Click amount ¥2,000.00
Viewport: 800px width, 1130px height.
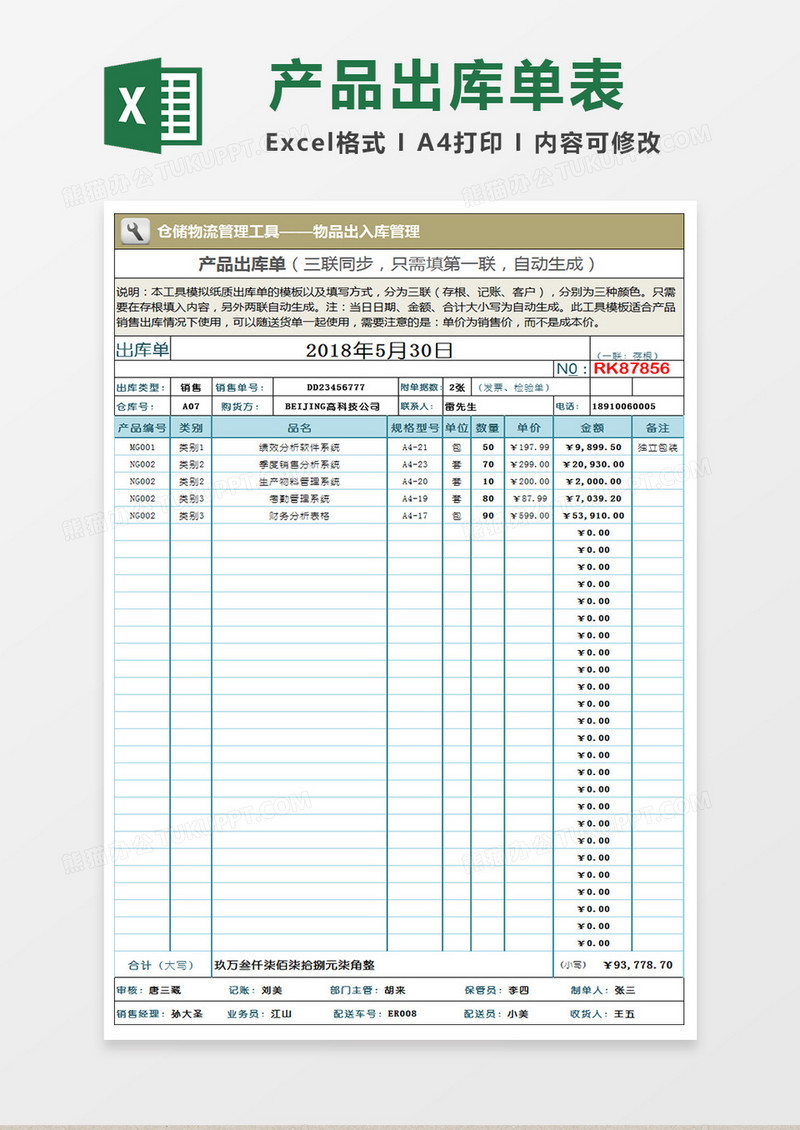click(x=592, y=481)
